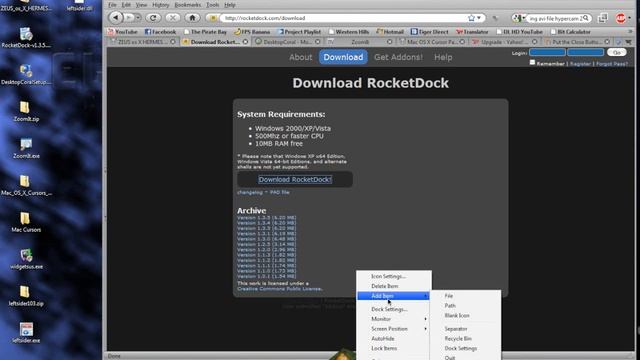The height and width of the screenshot is (360, 640).
Task: Select leftsider.exe on the desktop
Action: 26,333
